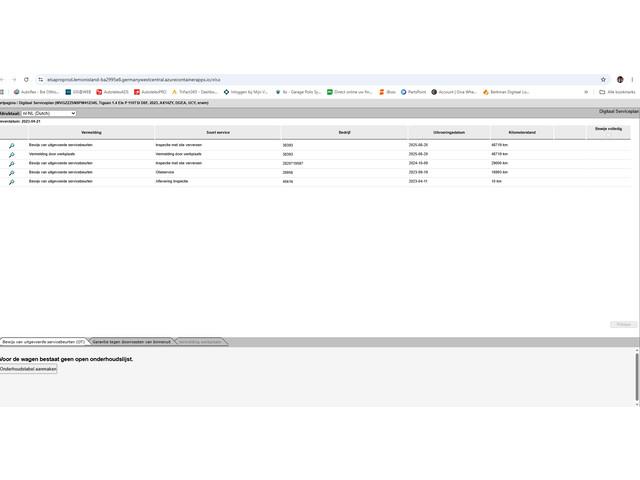Open the PartsPoint bookmark

(413, 92)
